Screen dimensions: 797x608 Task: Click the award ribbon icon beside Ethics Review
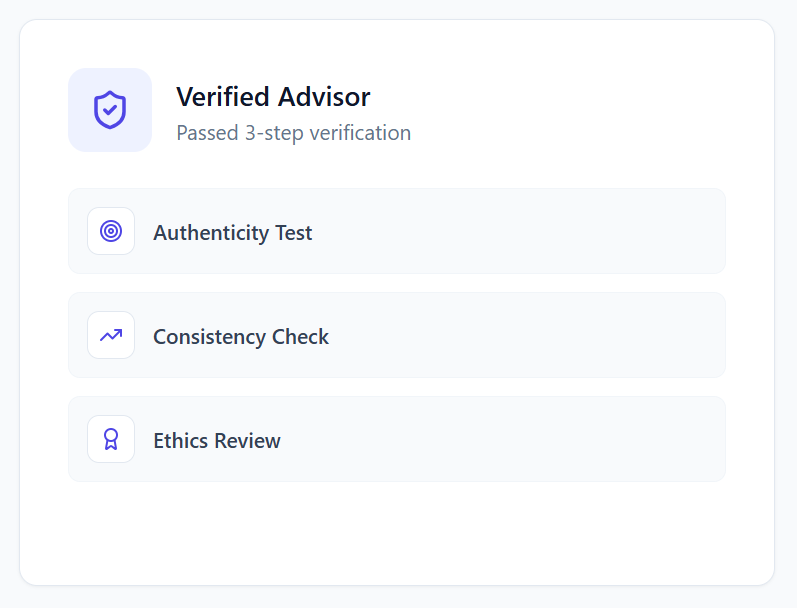[111, 439]
